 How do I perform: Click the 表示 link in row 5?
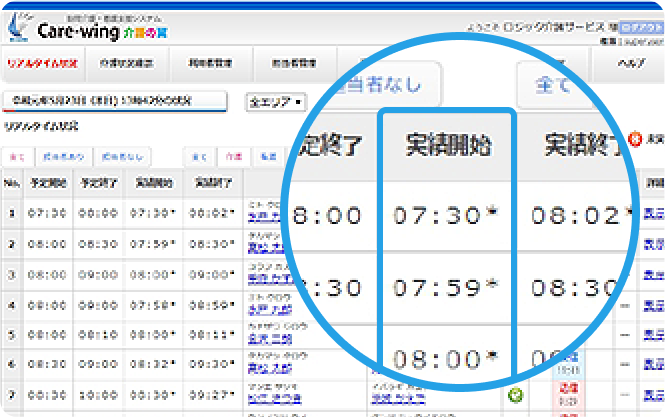coord(654,335)
